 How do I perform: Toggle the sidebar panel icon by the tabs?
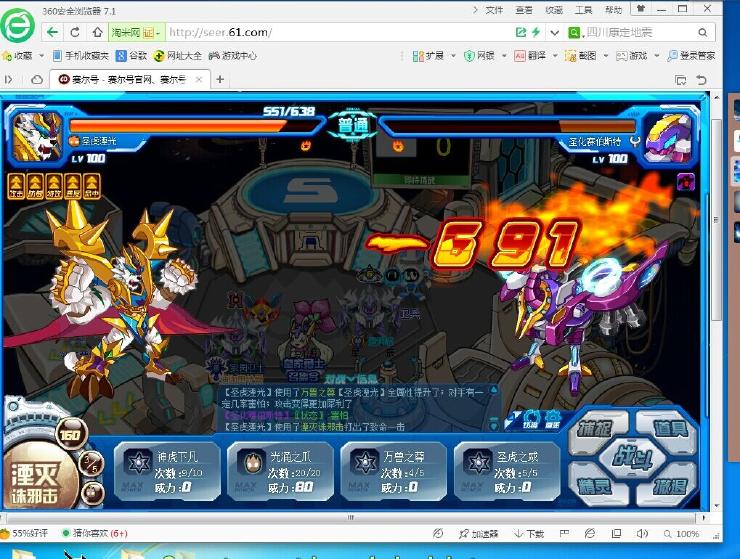click(8, 80)
